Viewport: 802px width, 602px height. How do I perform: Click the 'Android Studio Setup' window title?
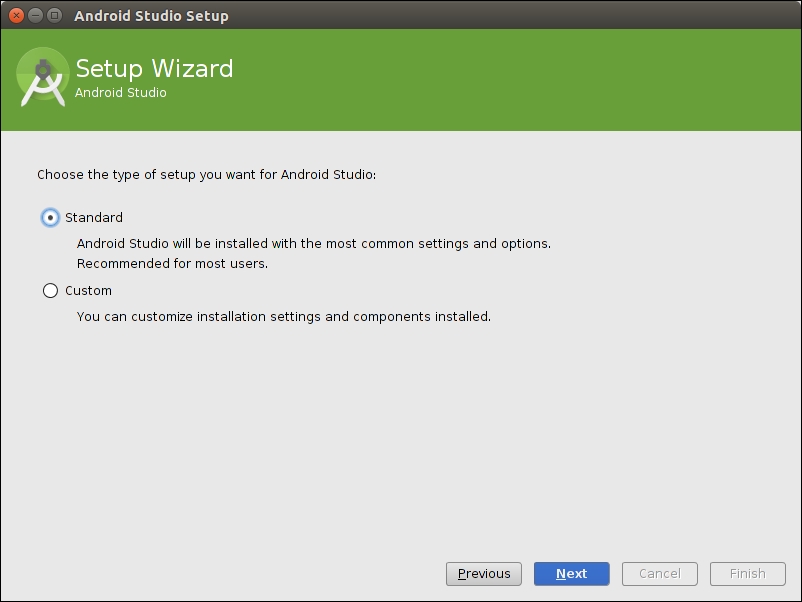pyautogui.click(x=151, y=15)
